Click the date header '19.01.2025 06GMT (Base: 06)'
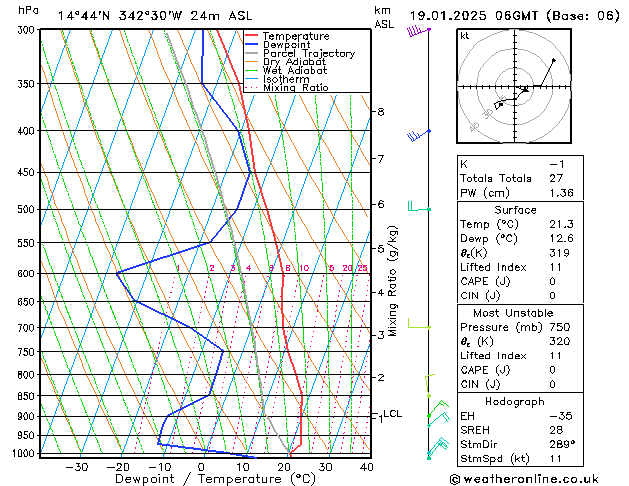This screenshot has height=486, width=629. tap(514, 16)
